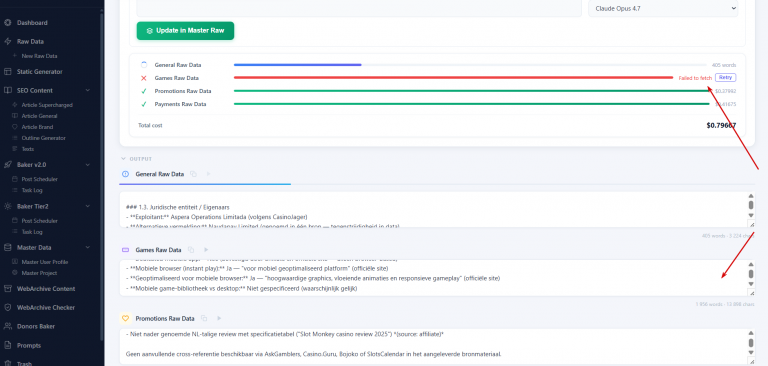This screenshot has width=768, height=366.
Task: Open WebArchive Content in sidebar
Action: pyautogui.click(x=46, y=289)
